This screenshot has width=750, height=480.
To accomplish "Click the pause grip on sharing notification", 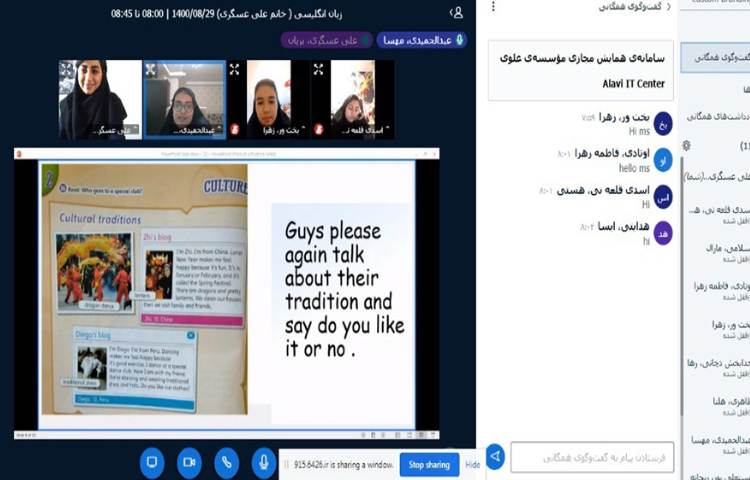I will pyautogui.click(x=287, y=465).
